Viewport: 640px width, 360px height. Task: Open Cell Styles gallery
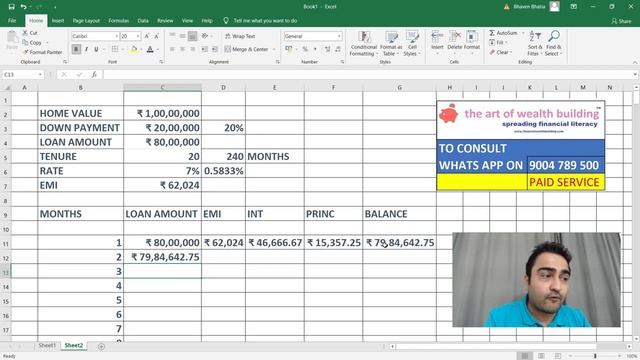pos(412,44)
